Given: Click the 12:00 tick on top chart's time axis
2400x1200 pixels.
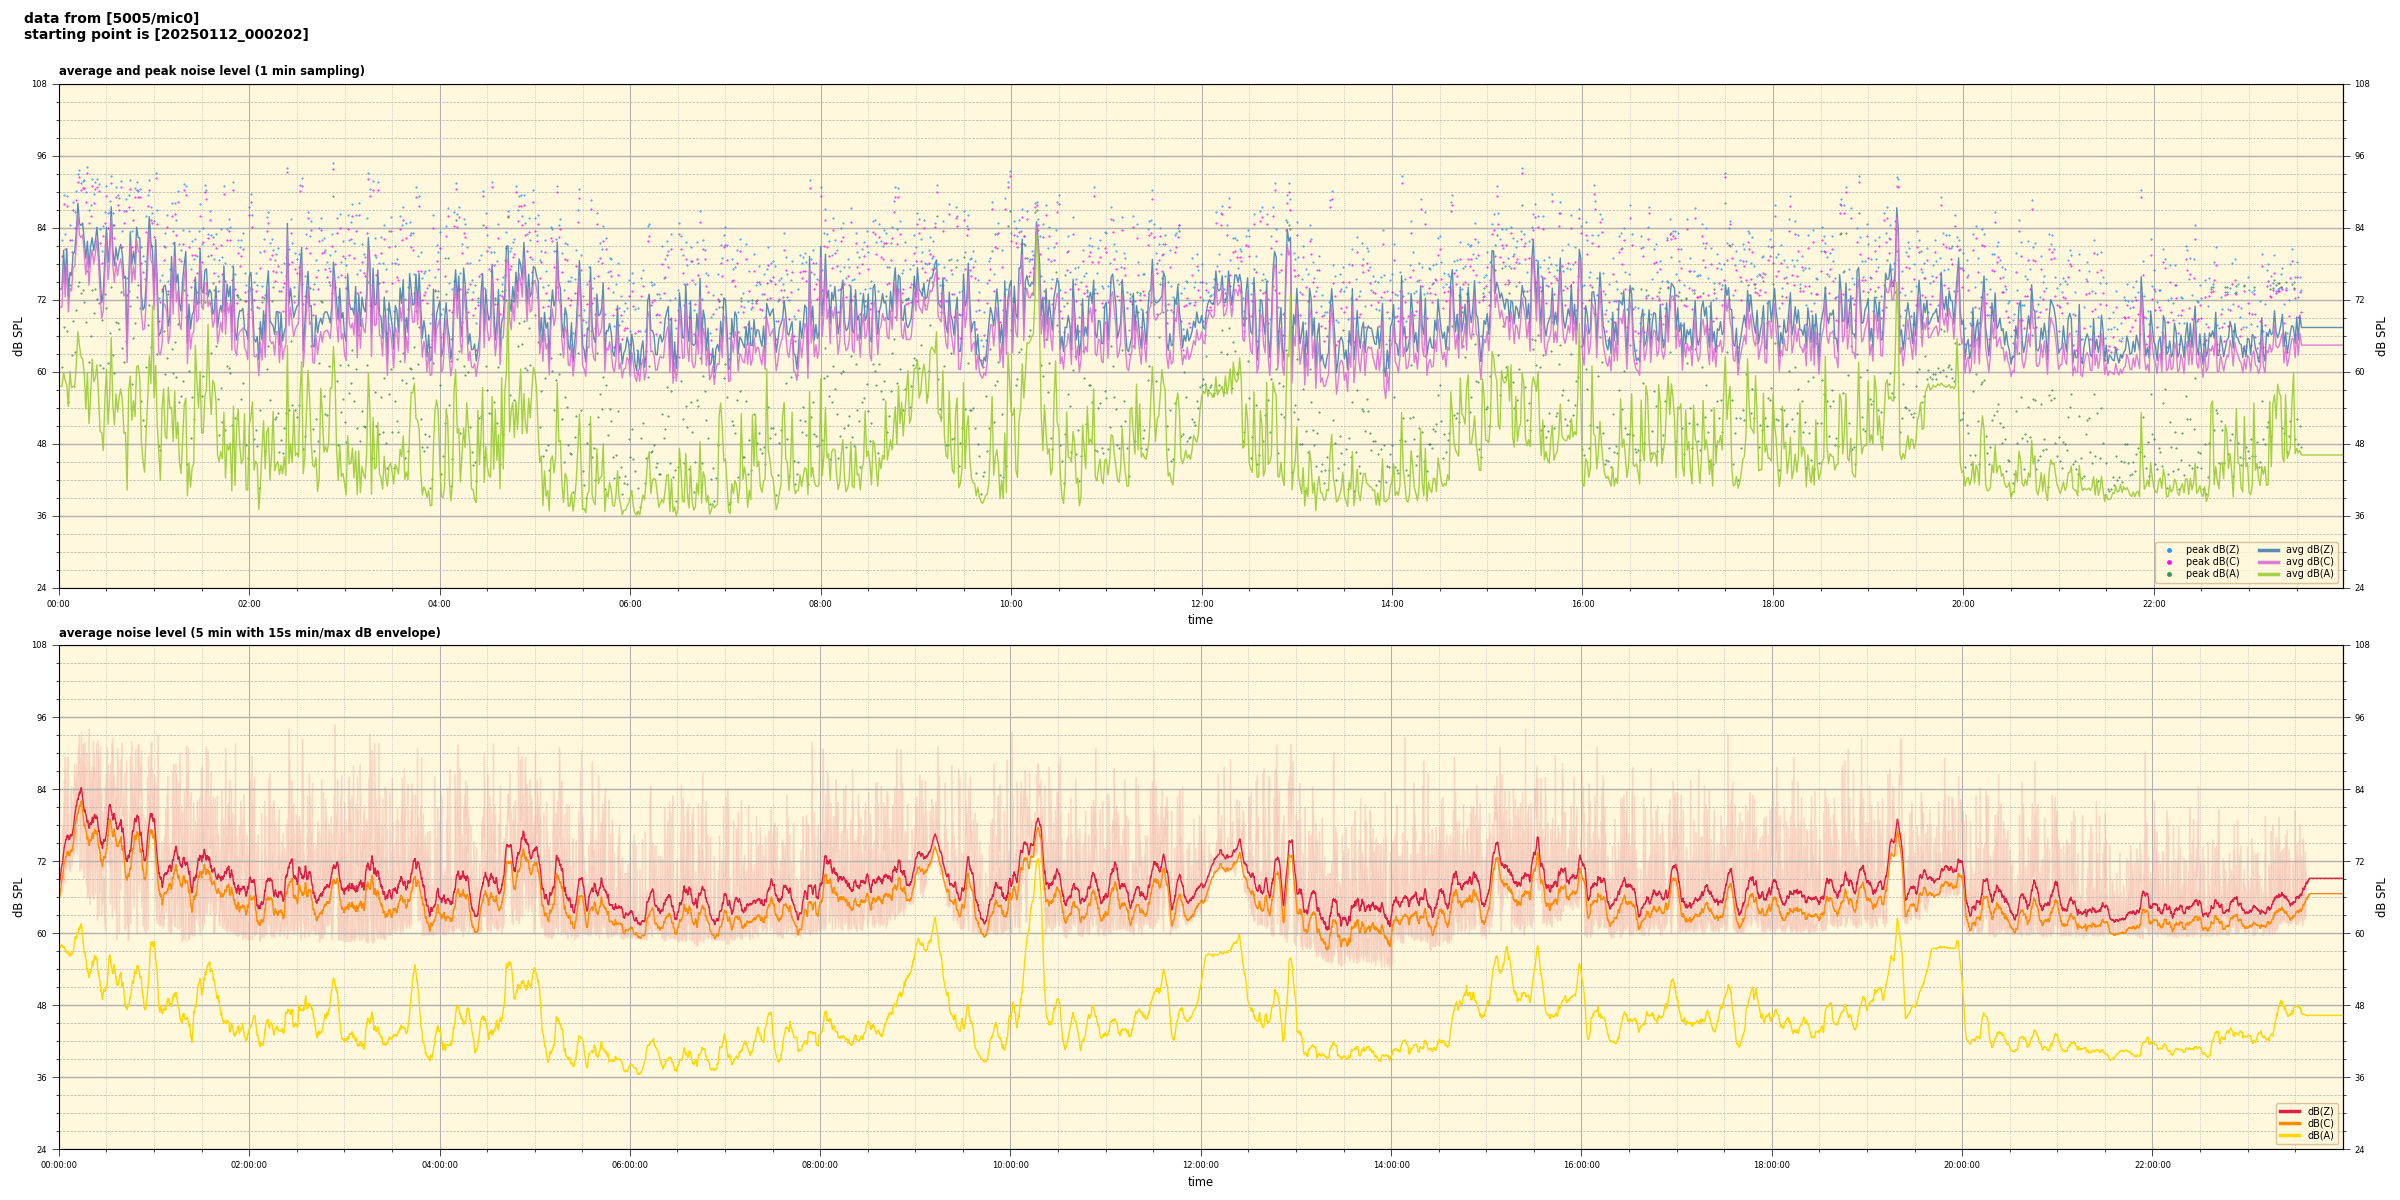Looking at the screenshot, I should coord(1201,604).
